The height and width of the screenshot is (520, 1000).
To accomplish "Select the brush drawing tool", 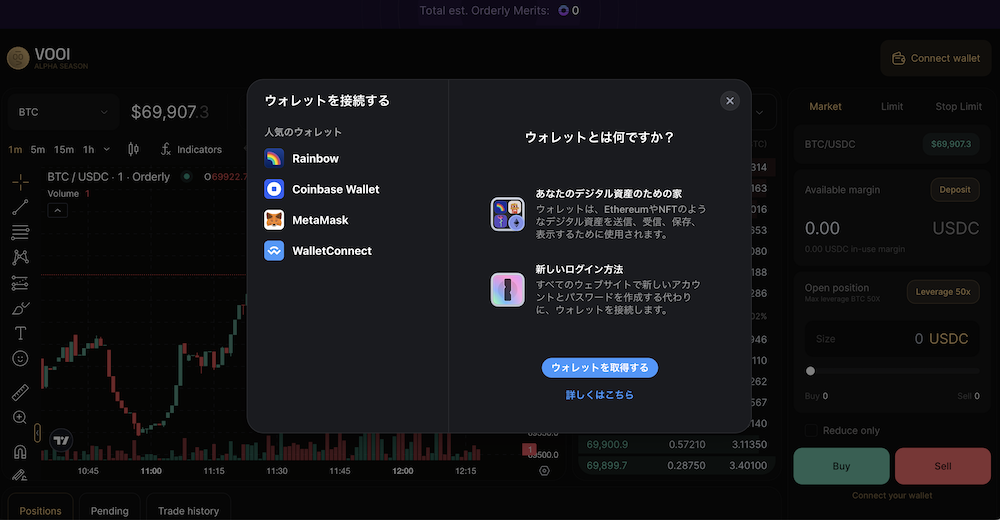I will click(x=20, y=308).
